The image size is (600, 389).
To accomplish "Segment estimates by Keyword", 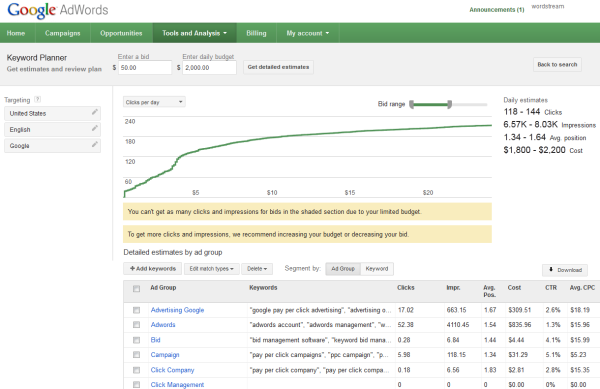I will click(x=377, y=269).
